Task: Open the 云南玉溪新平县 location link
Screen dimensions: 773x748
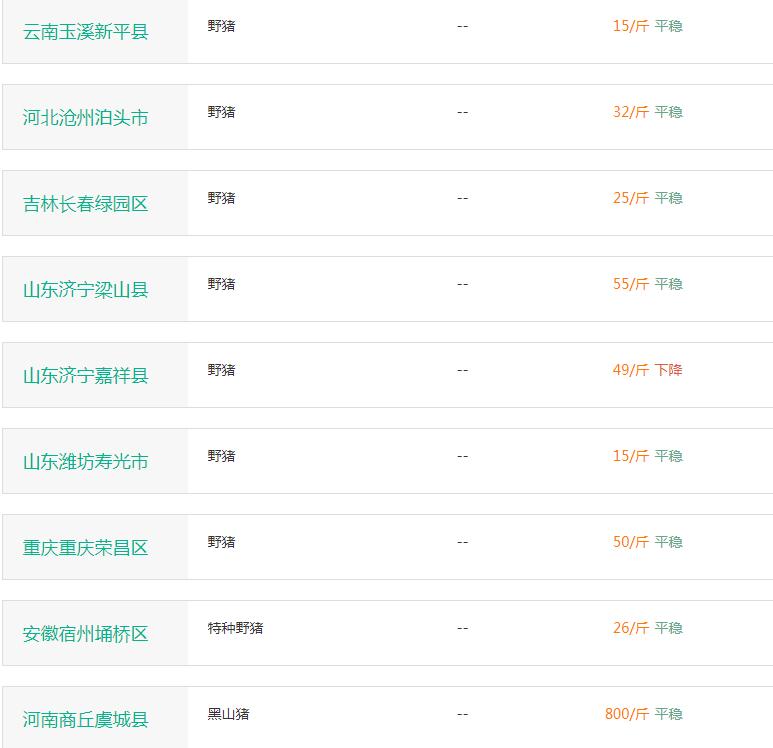Action: [85, 32]
